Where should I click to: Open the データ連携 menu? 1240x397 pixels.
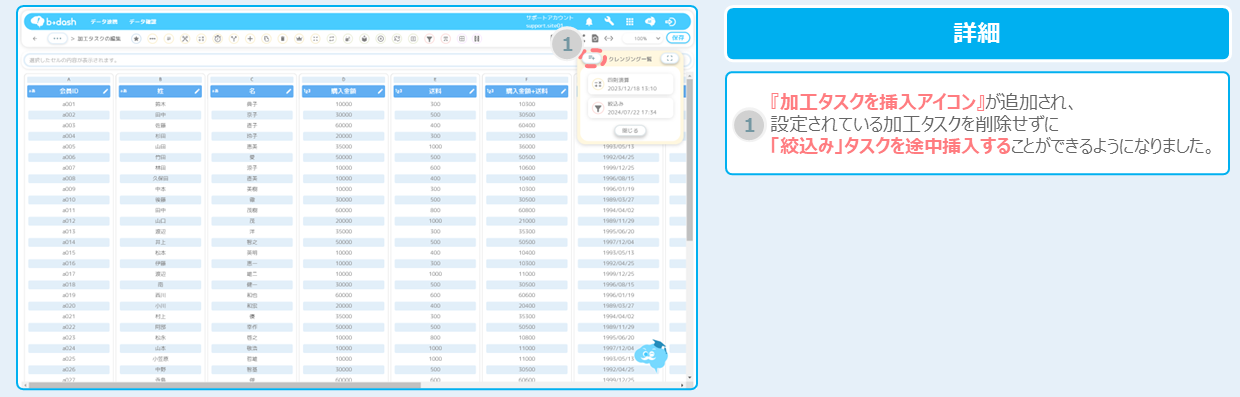[104, 22]
